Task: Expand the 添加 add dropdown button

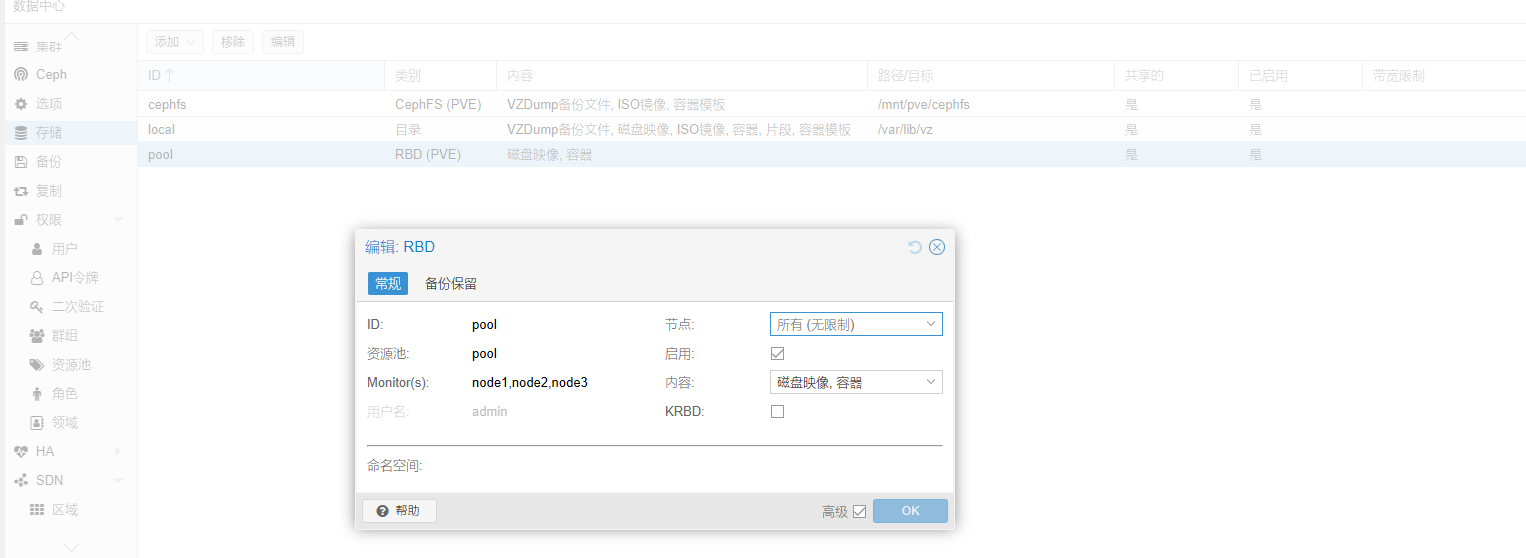Action: pyautogui.click(x=175, y=42)
